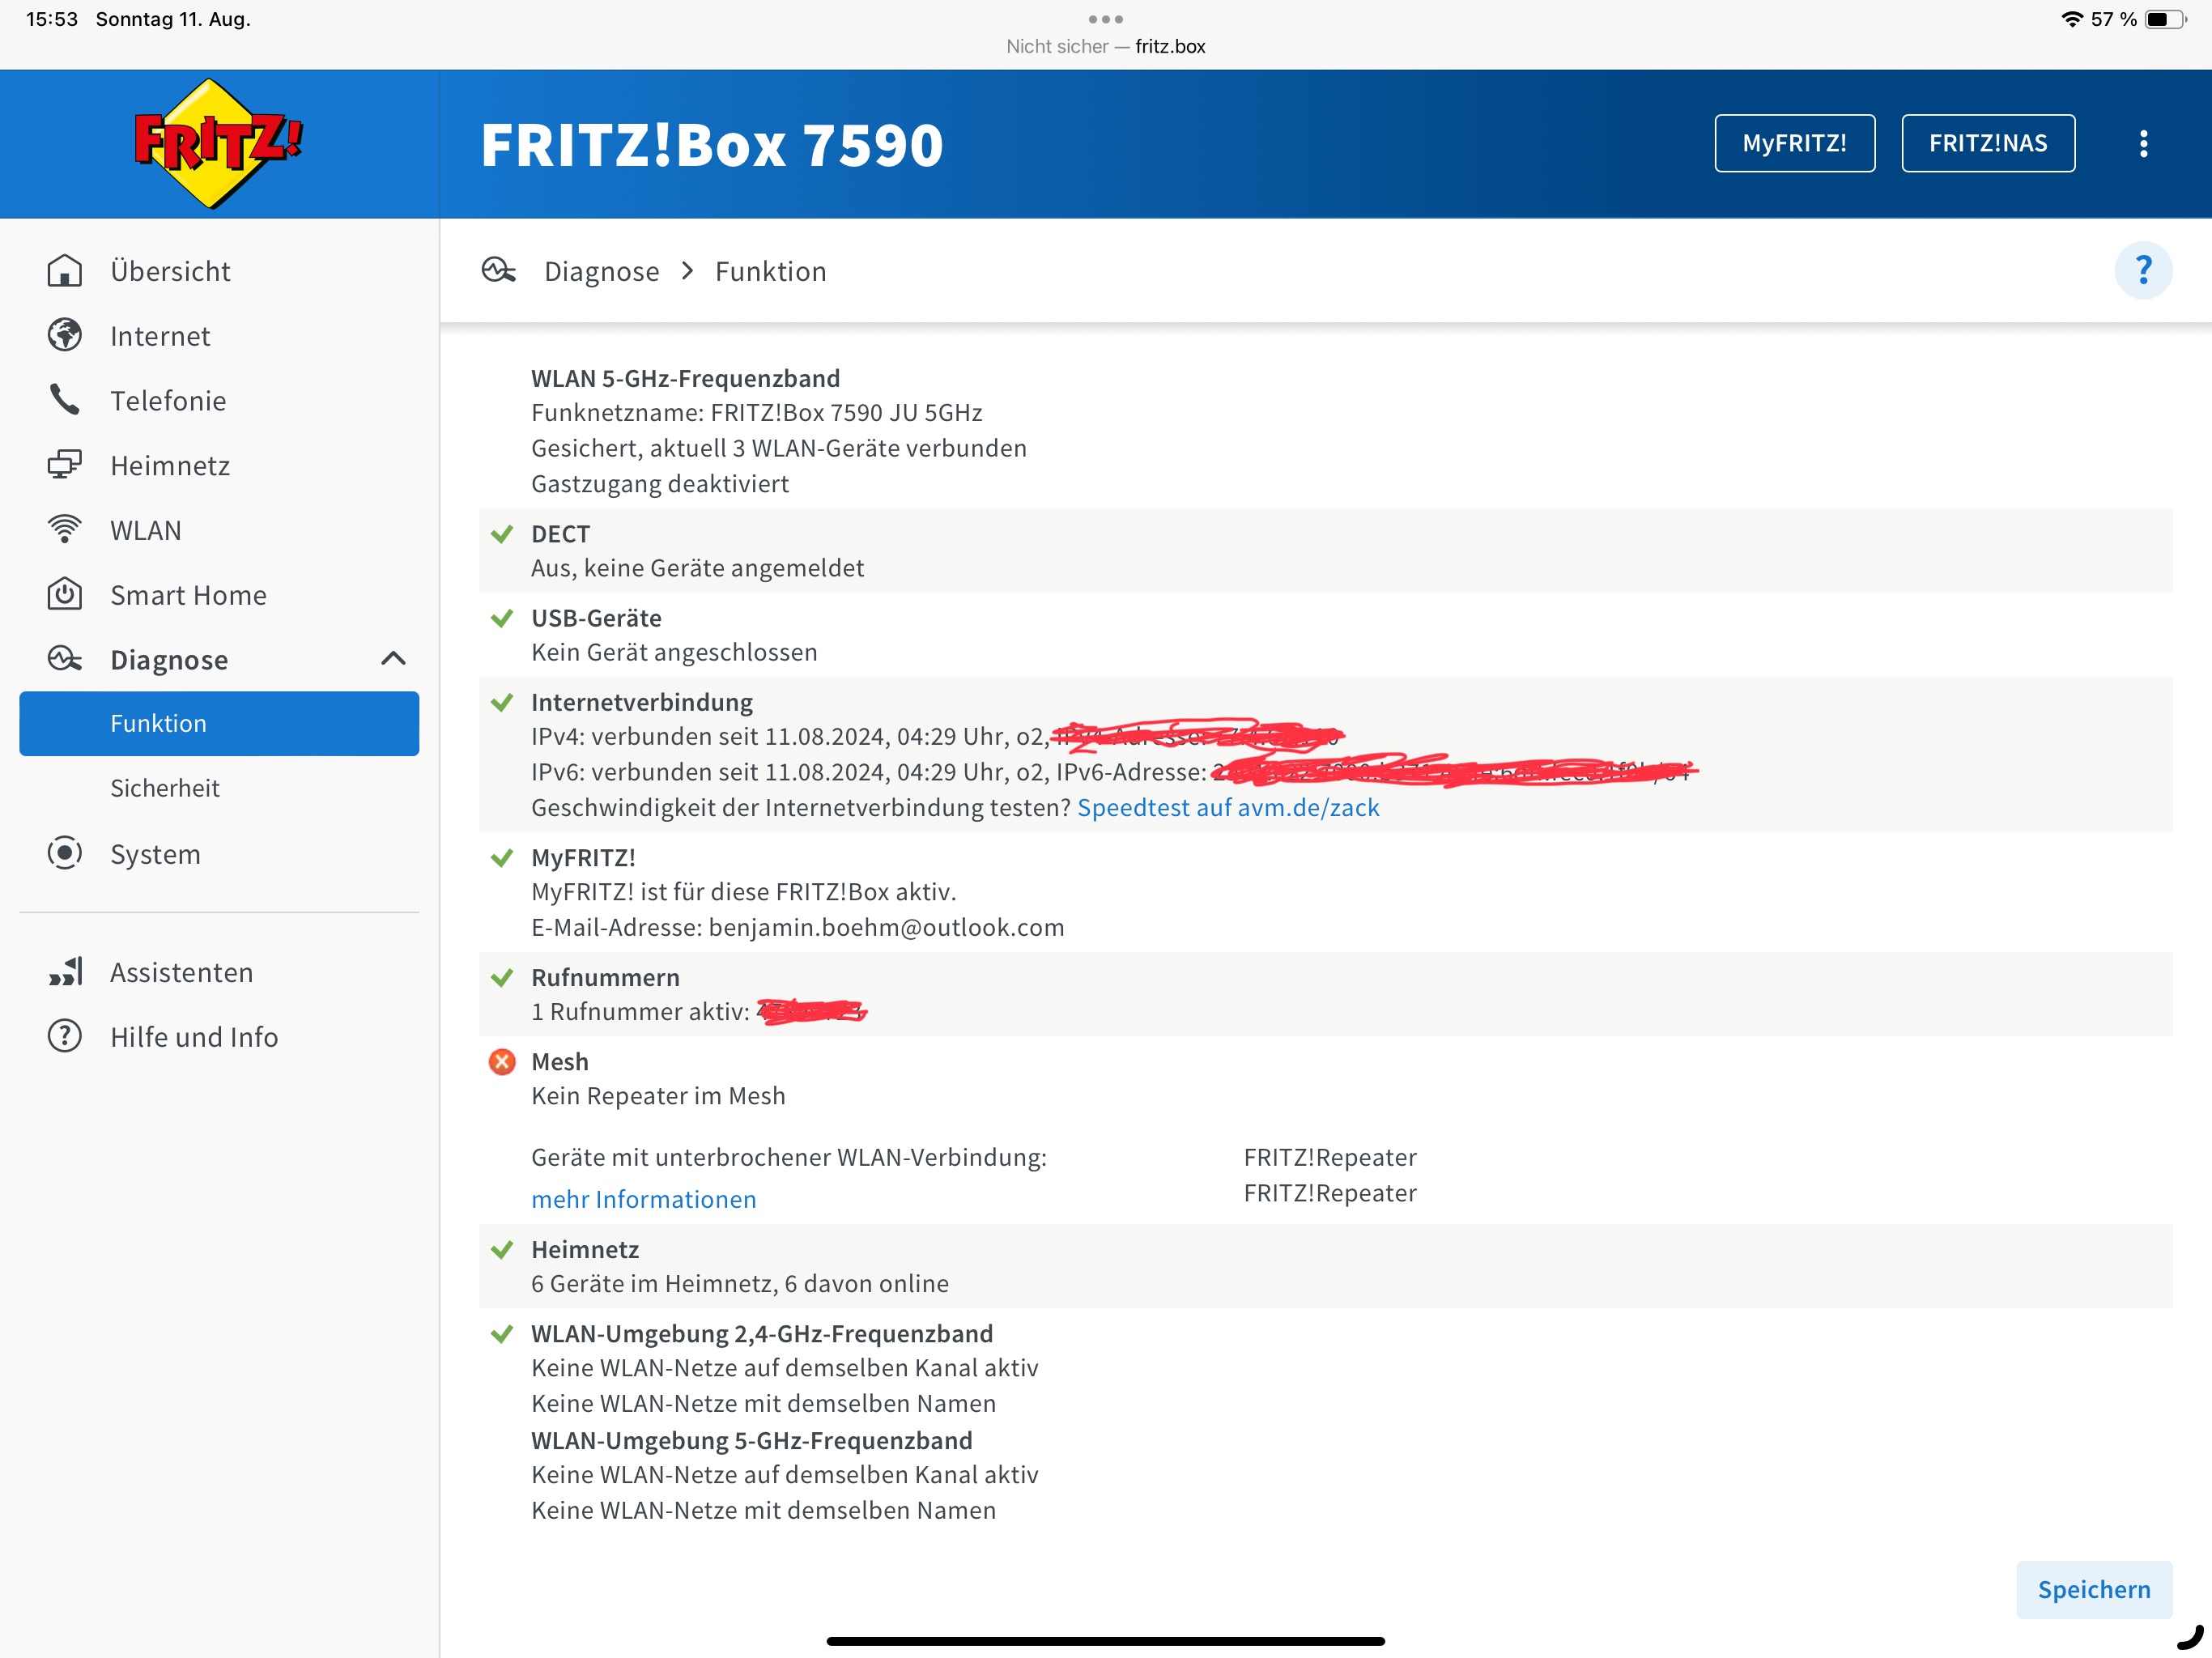This screenshot has height=1658, width=2212.
Task: Click the Heimnetz computers icon
Action: pyautogui.click(x=65, y=465)
